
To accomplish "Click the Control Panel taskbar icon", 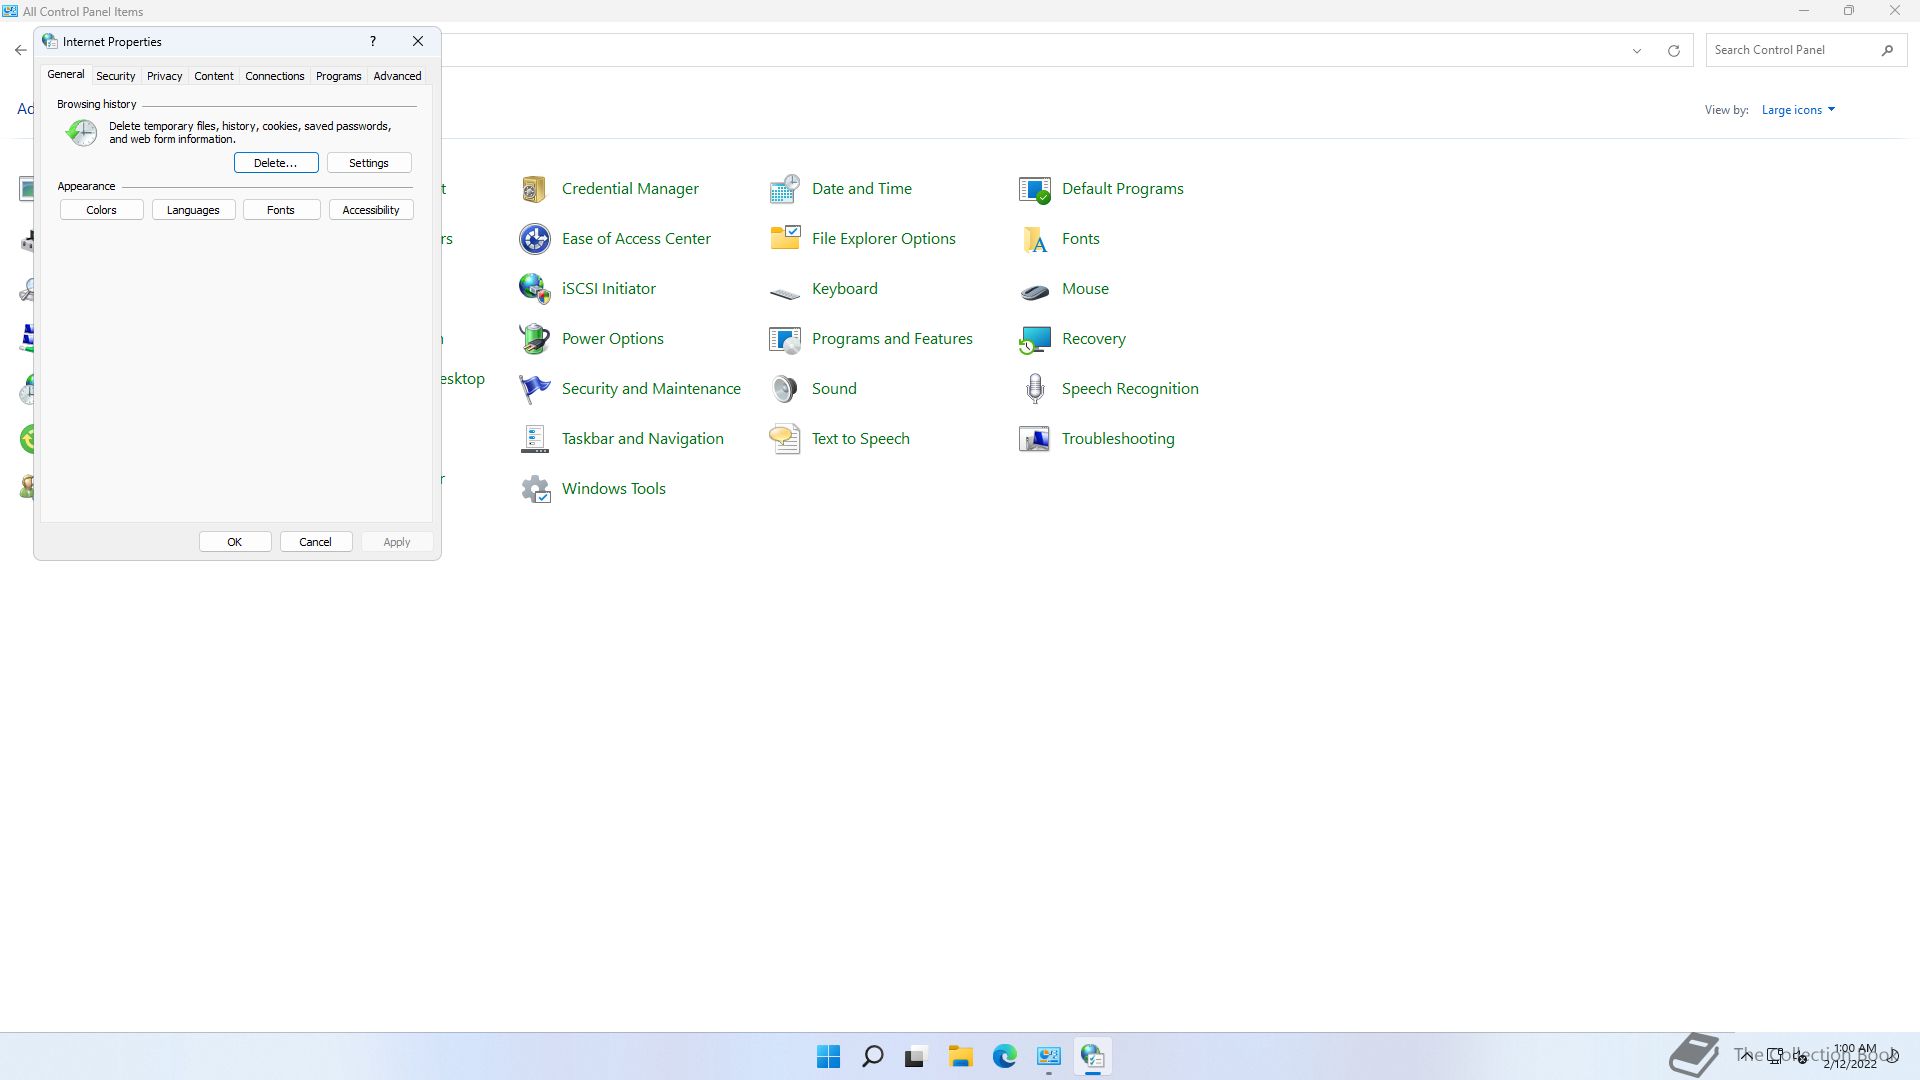I will (1048, 1056).
